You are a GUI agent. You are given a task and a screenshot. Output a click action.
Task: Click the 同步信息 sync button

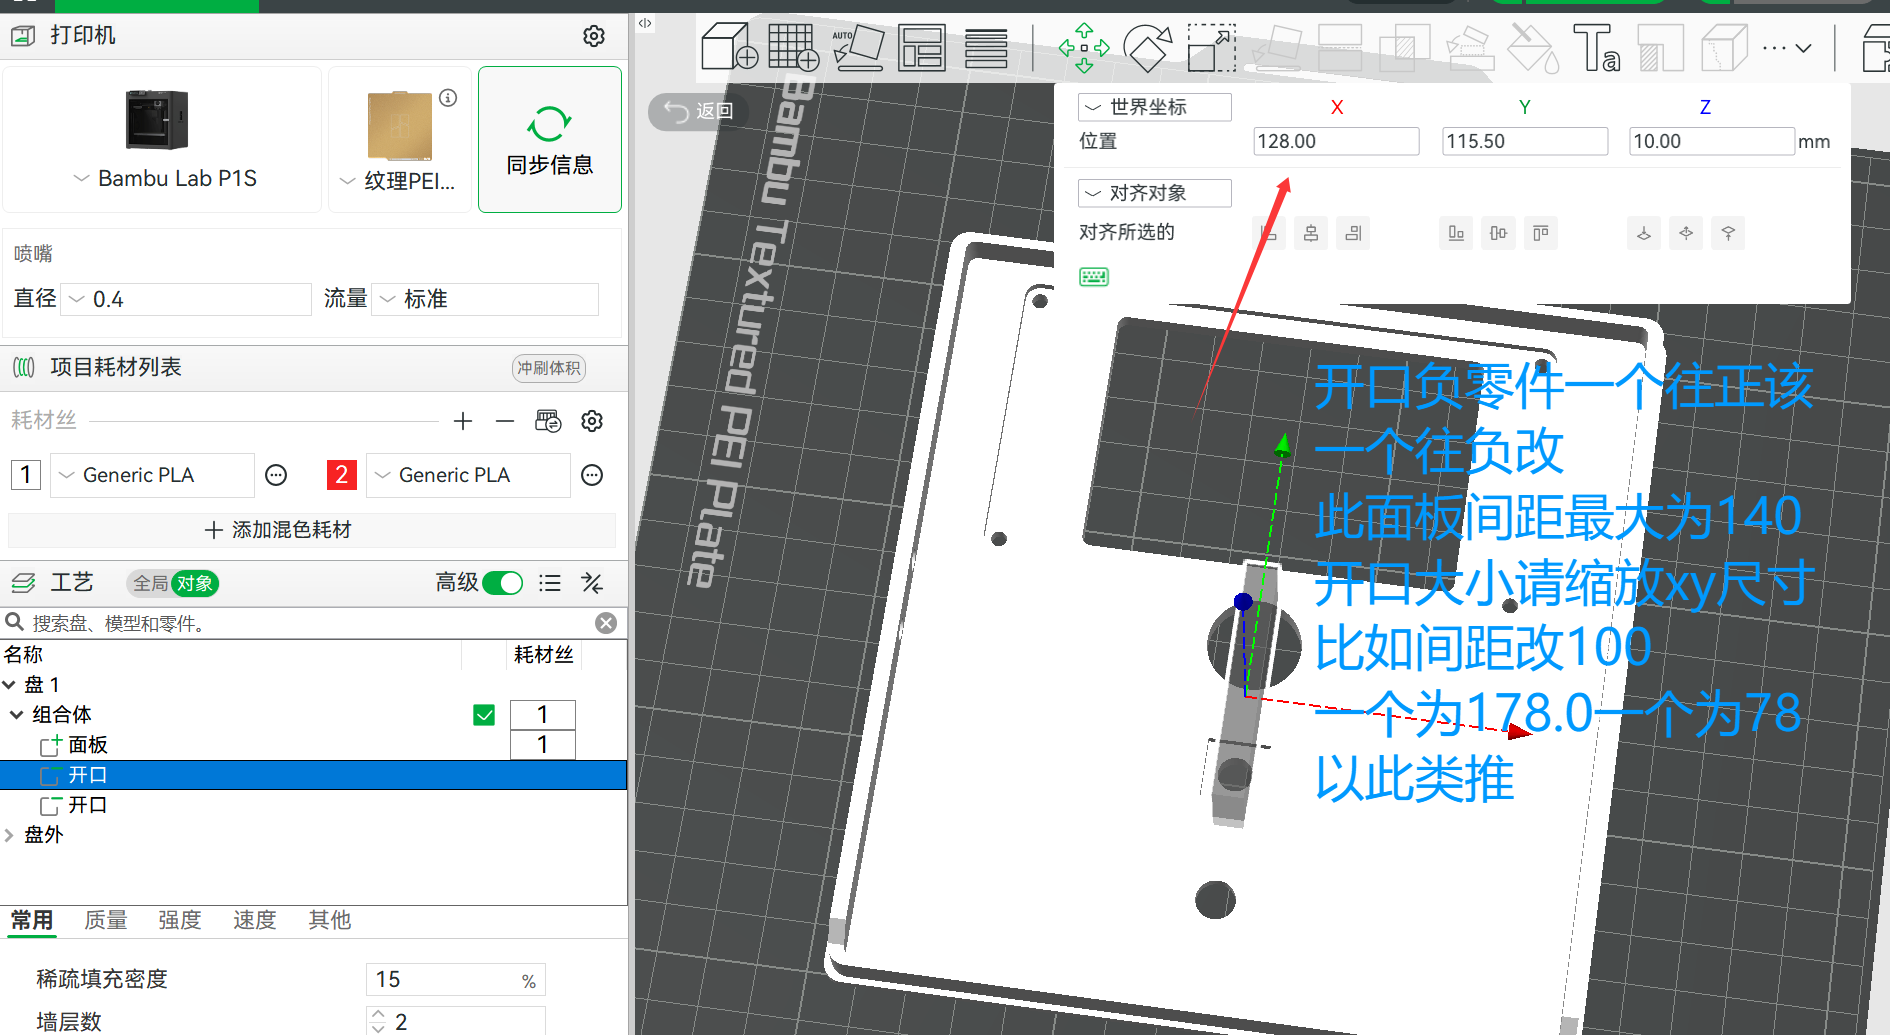tap(550, 139)
